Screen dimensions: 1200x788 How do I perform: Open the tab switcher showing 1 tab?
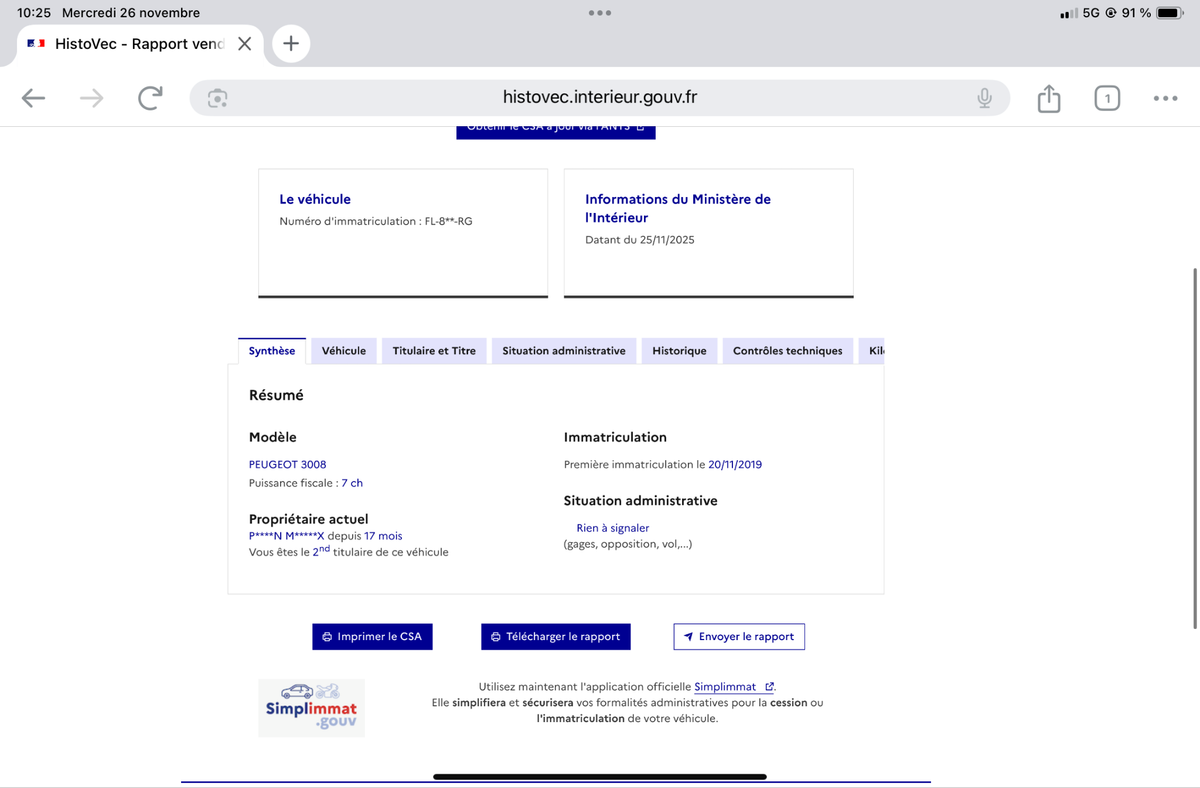[x=1107, y=98]
